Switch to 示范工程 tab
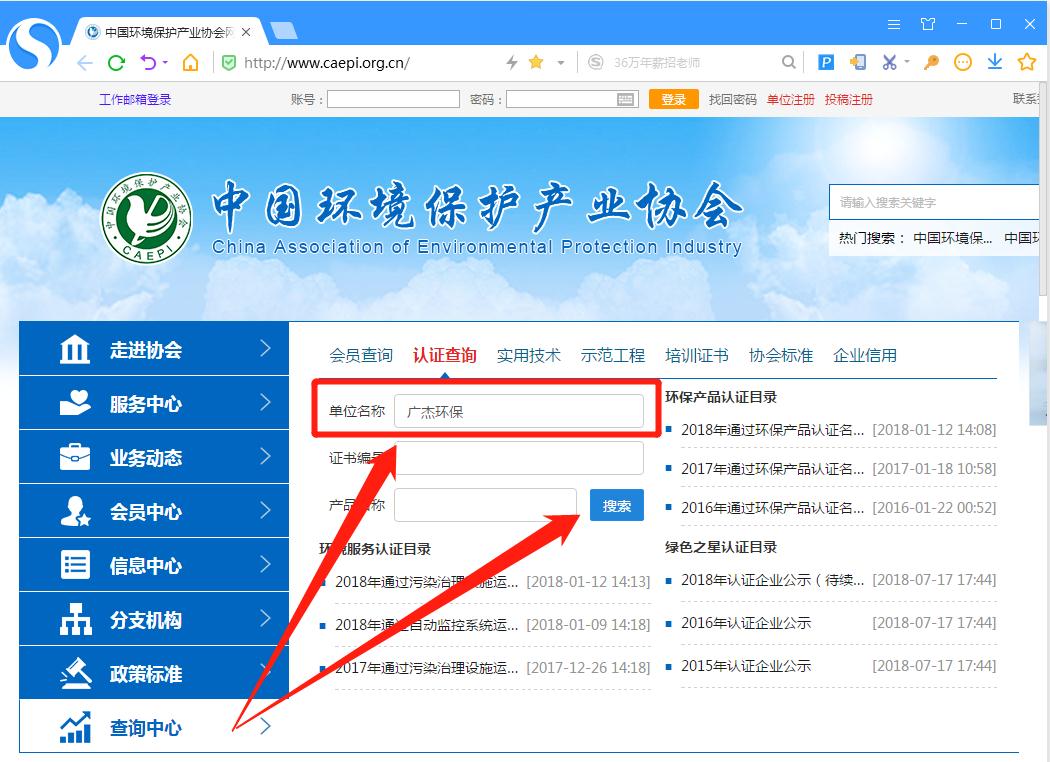This screenshot has width=1050, height=762. tap(613, 356)
